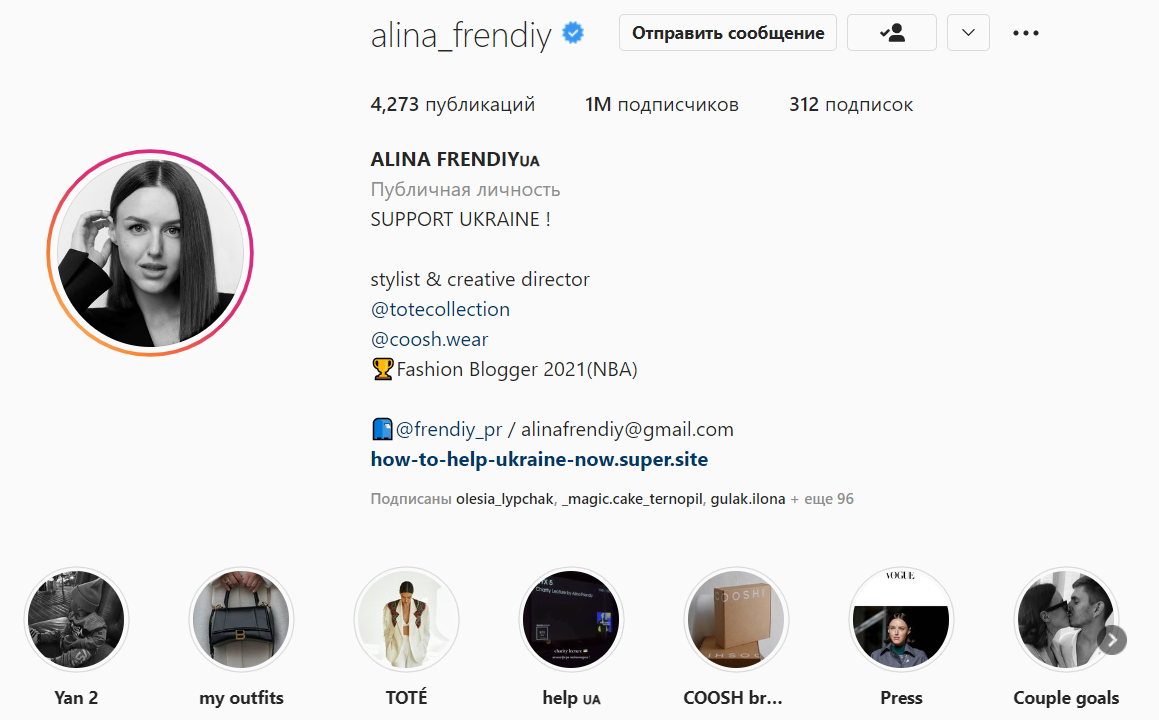1159x720 pixels.
Task: Open the my outfits highlight
Action: [241, 619]
